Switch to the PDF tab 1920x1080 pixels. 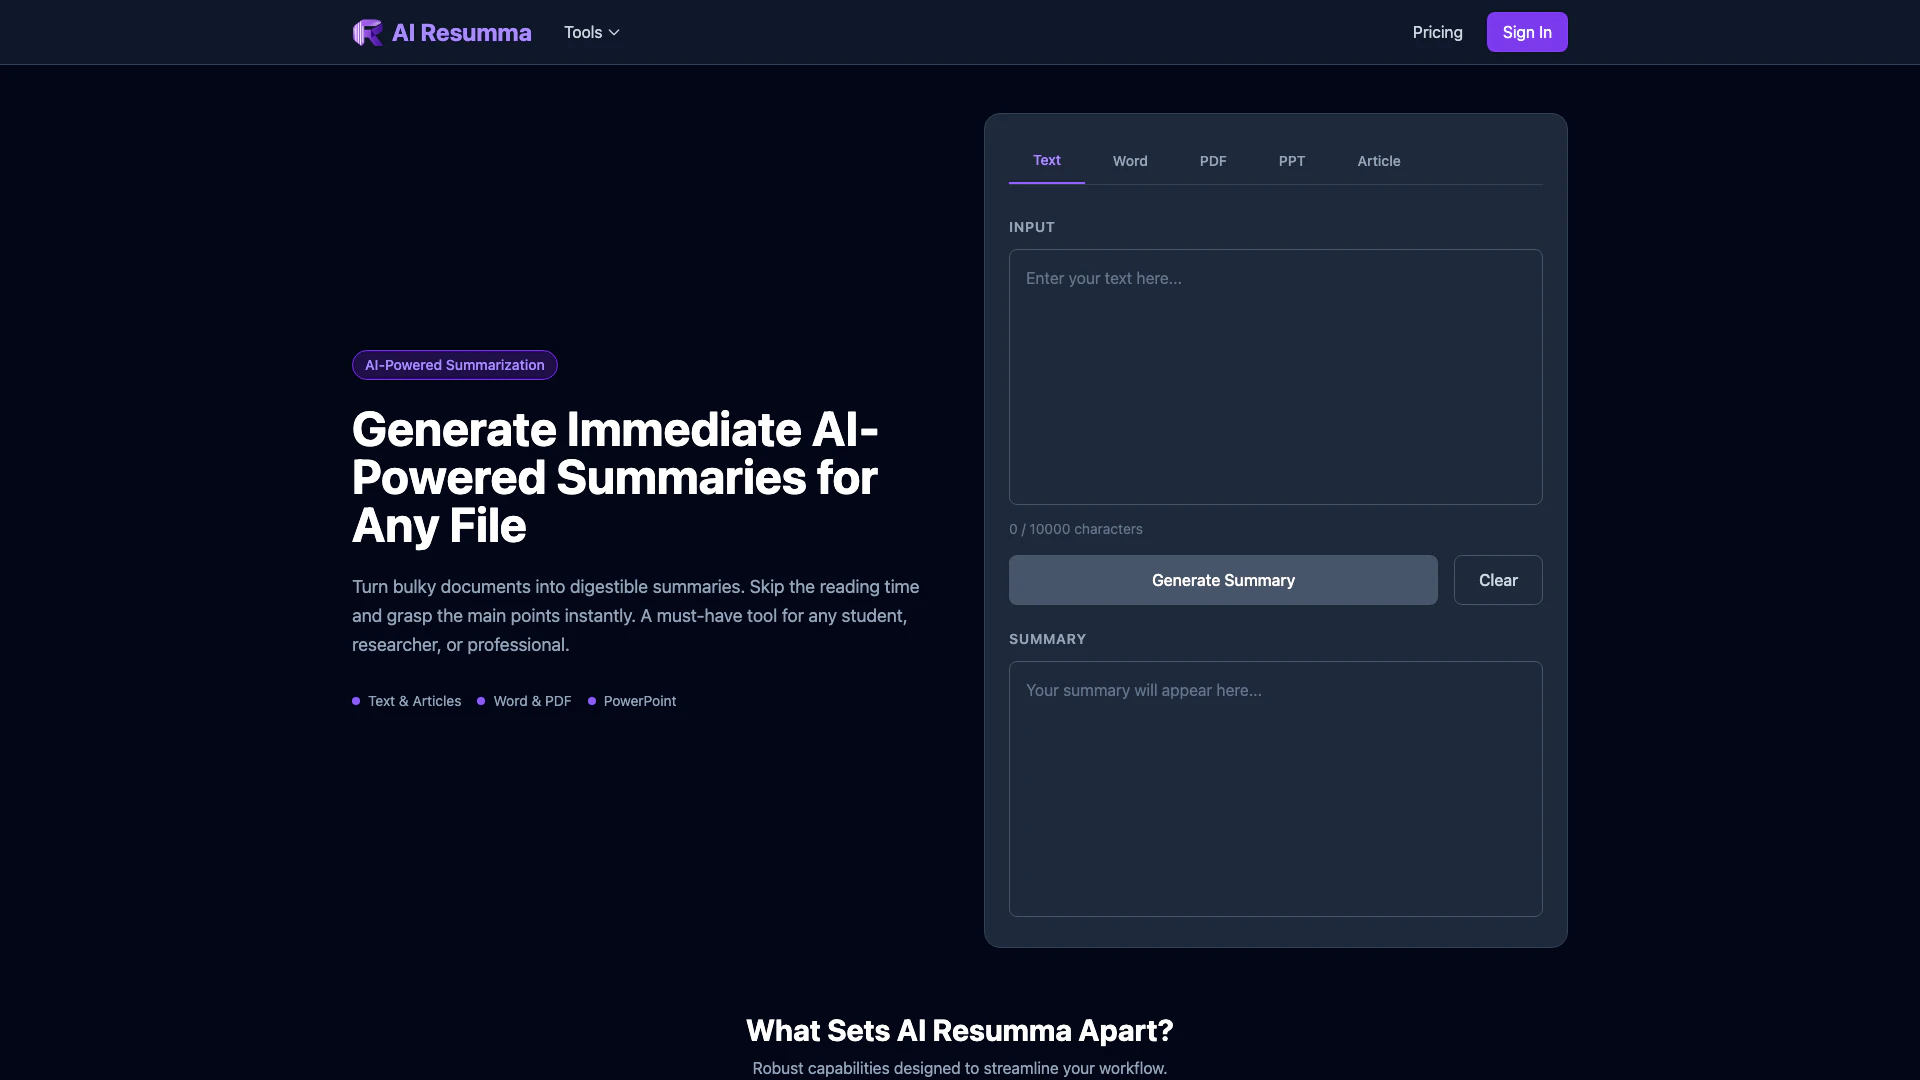click(1212, 161)
